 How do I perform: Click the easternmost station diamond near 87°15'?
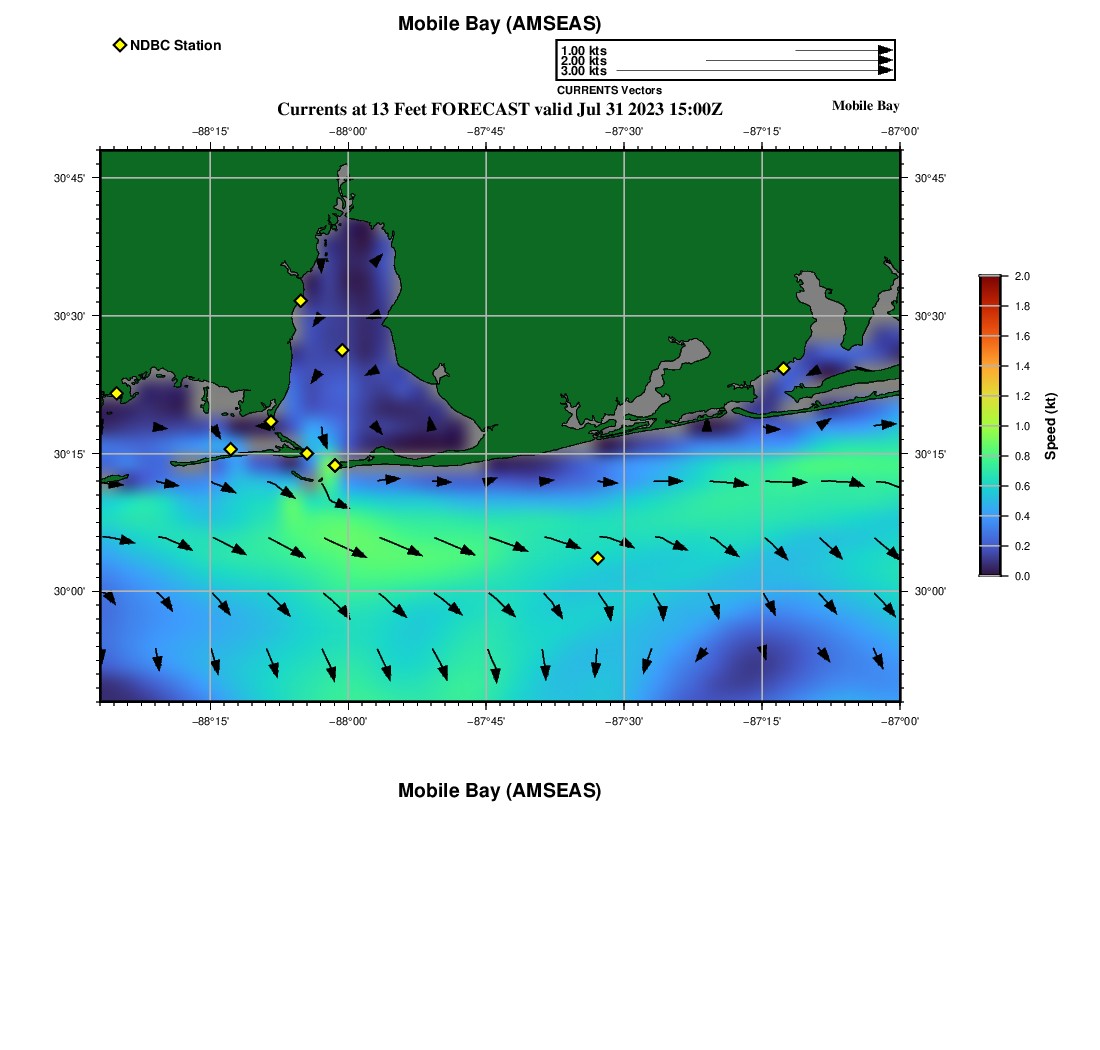coord(783,368)
